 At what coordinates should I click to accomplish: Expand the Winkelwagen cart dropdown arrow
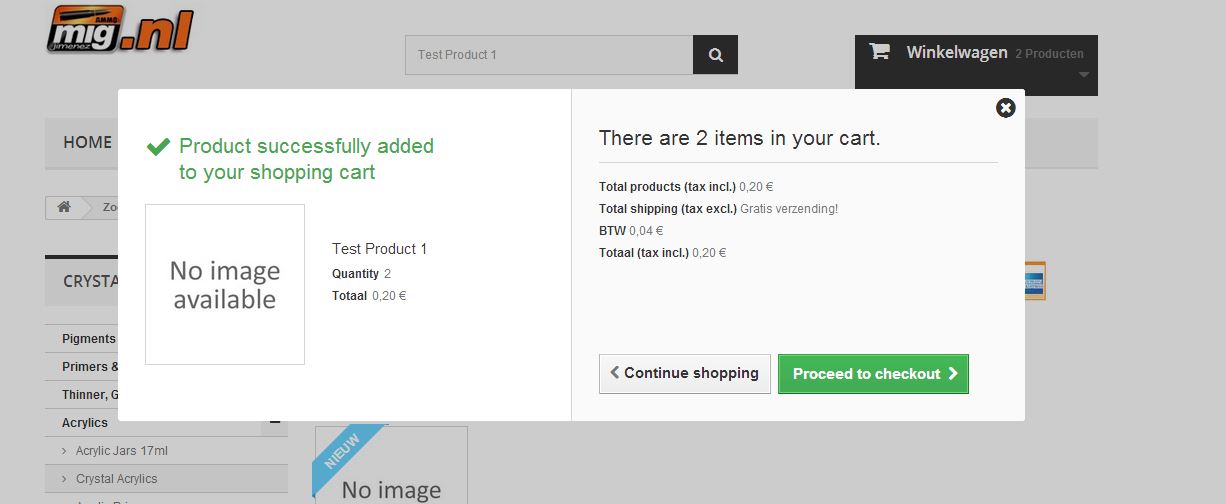[x=1083, y=75]
